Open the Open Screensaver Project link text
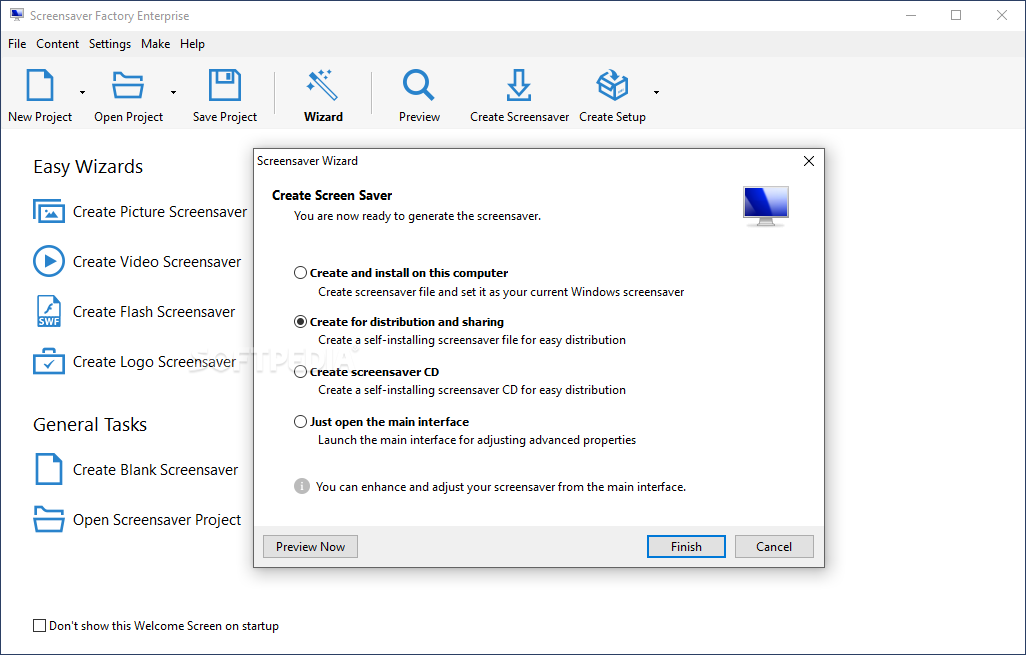Image resolution: width=1026 pixels, height=655 pixels. (x=157, y=520)
